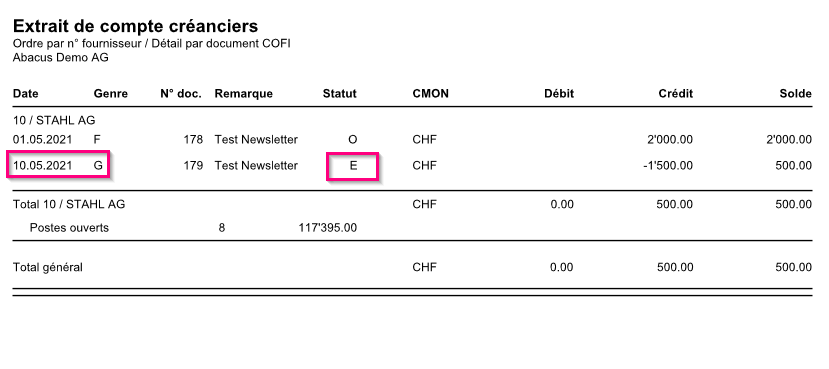
Task: Click the report title Extrait de compte créanciers
Action: click(x=135, y=26)
